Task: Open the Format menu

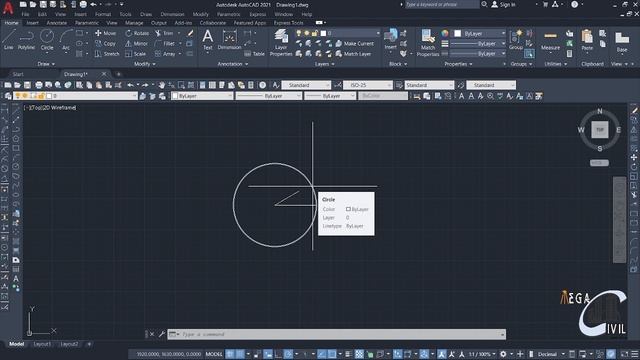Action: point(103,14)
